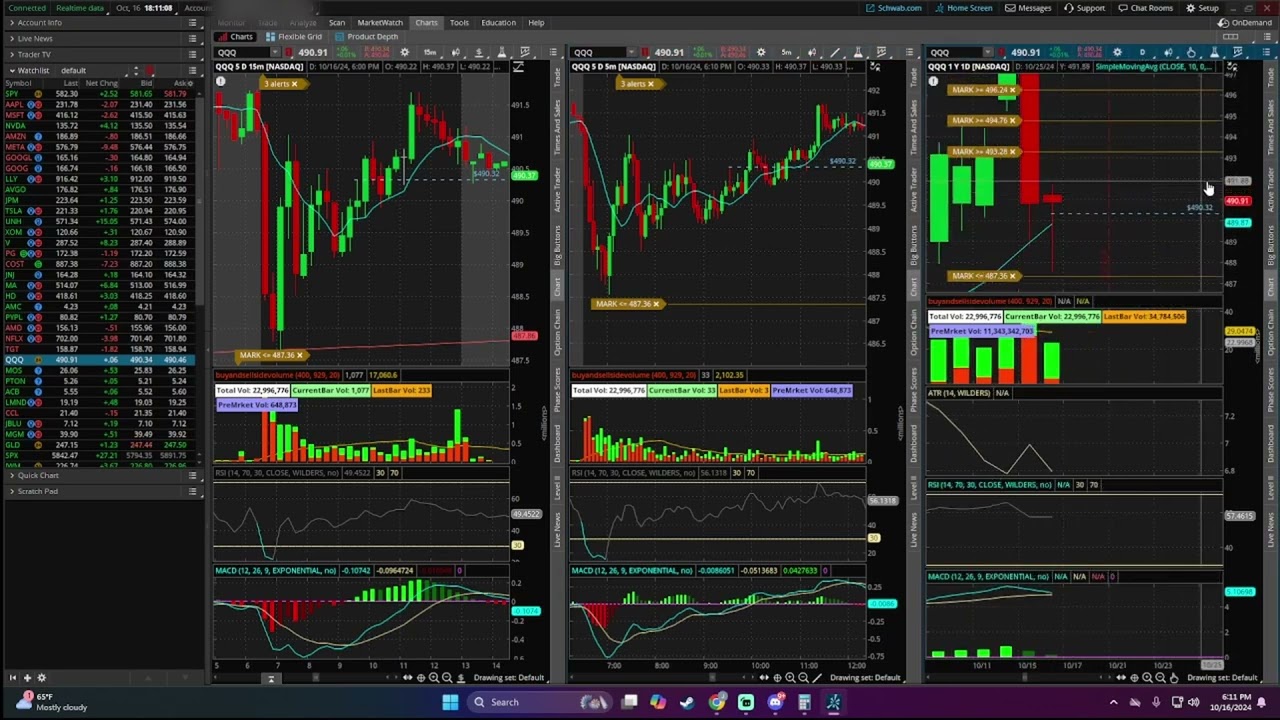
Task: Open Studies flask icon on 5m chart
Action: click(x=857, y=52)
